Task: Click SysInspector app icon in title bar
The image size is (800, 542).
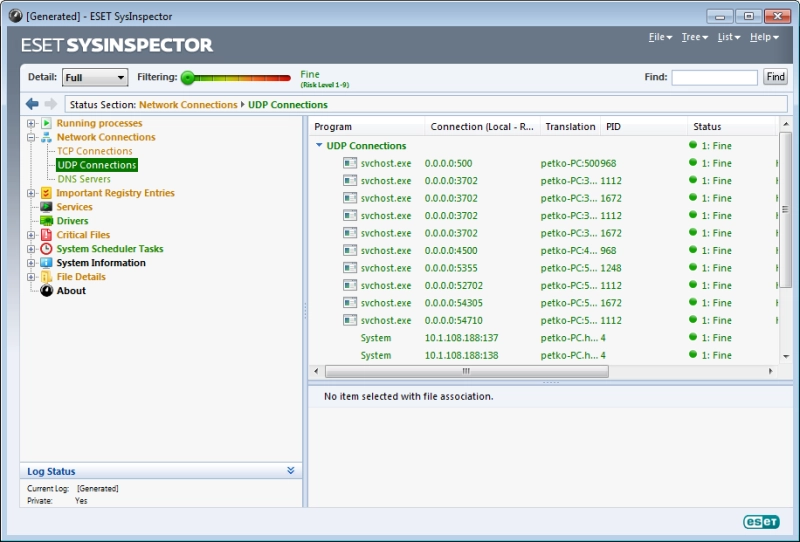Action: 15,16
